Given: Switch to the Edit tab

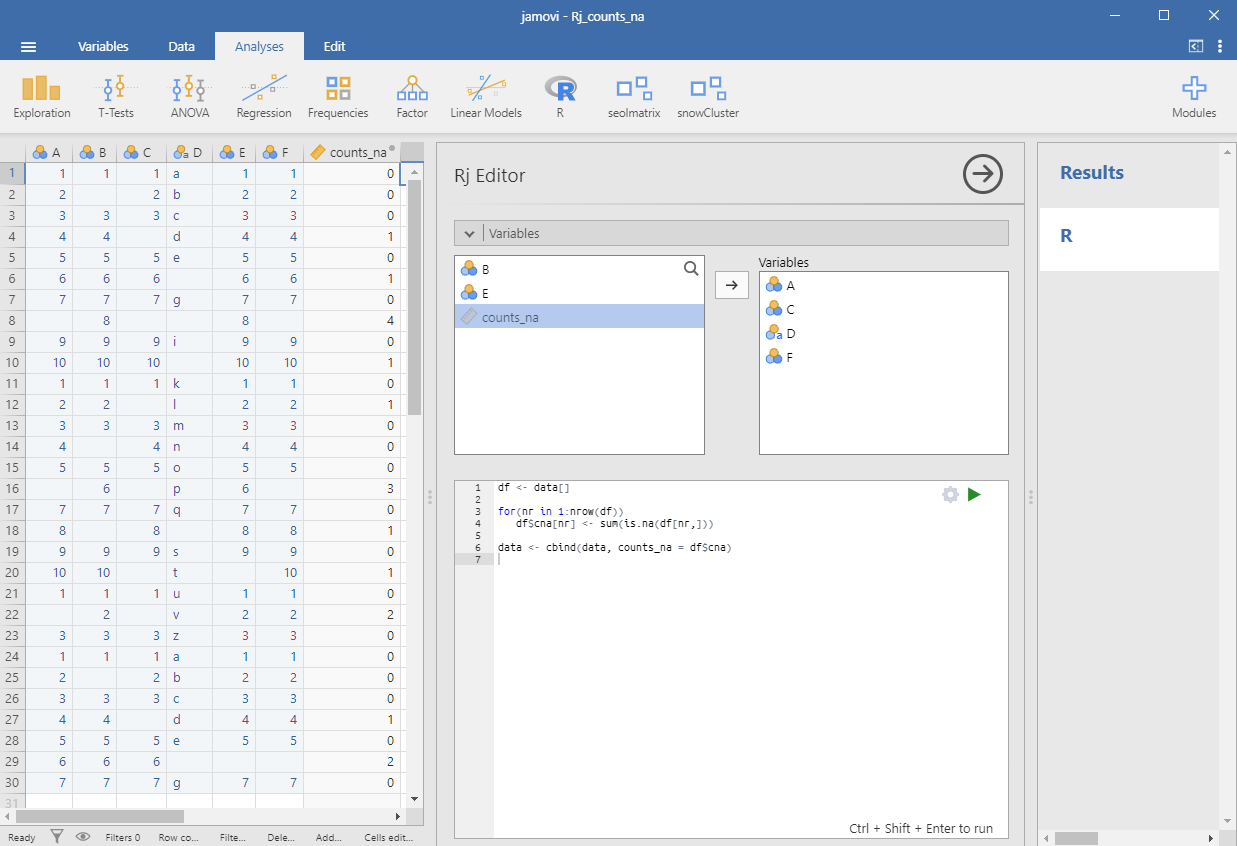Looking at the screenshot, I should [x=335, y=46].
